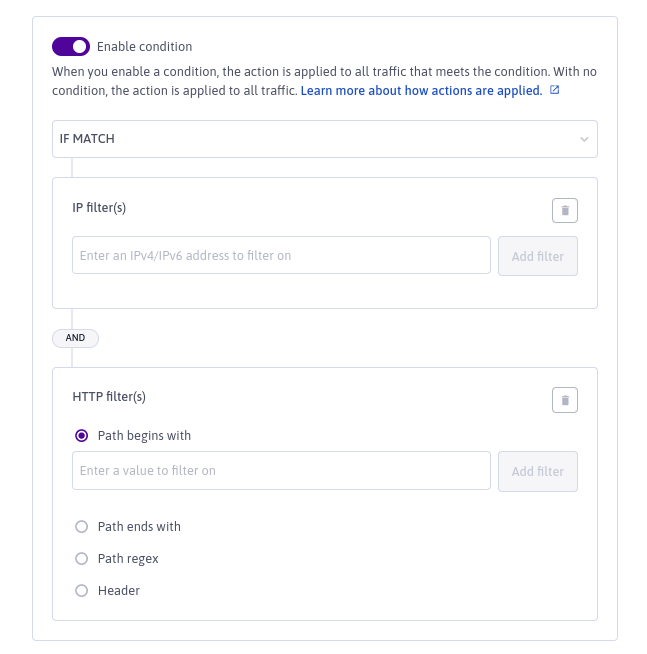Click the IP filter(s) section heading
Screen dimensions: 647x654
point(99,207)
